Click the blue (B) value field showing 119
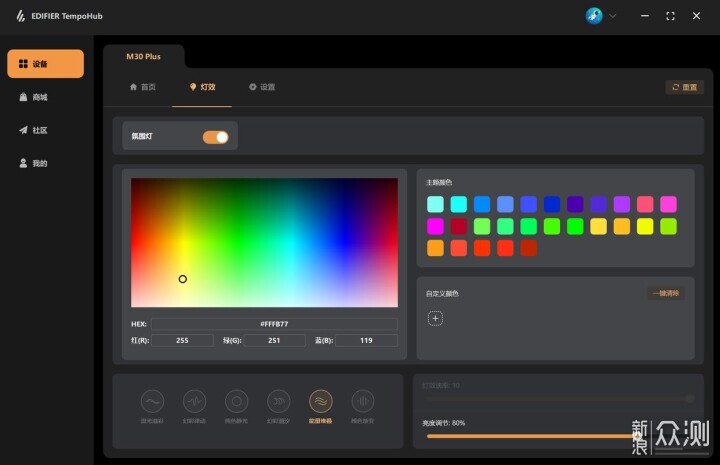 tap(366, 340)
